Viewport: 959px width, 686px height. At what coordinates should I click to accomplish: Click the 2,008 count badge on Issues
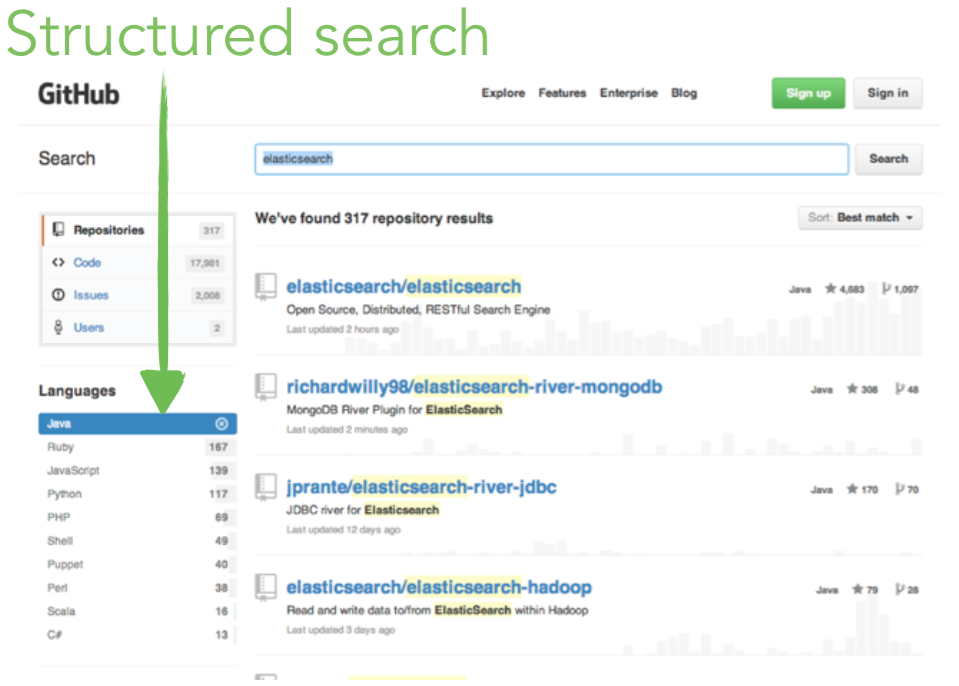pos(207,295)
